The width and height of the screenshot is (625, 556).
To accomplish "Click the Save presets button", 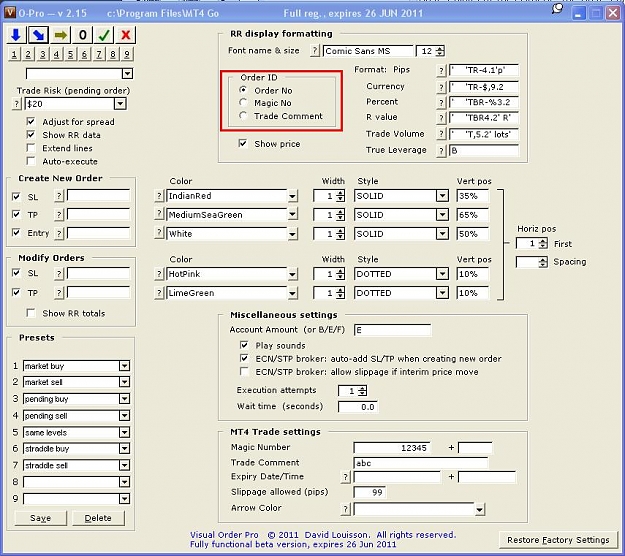I will coord(41,518).
